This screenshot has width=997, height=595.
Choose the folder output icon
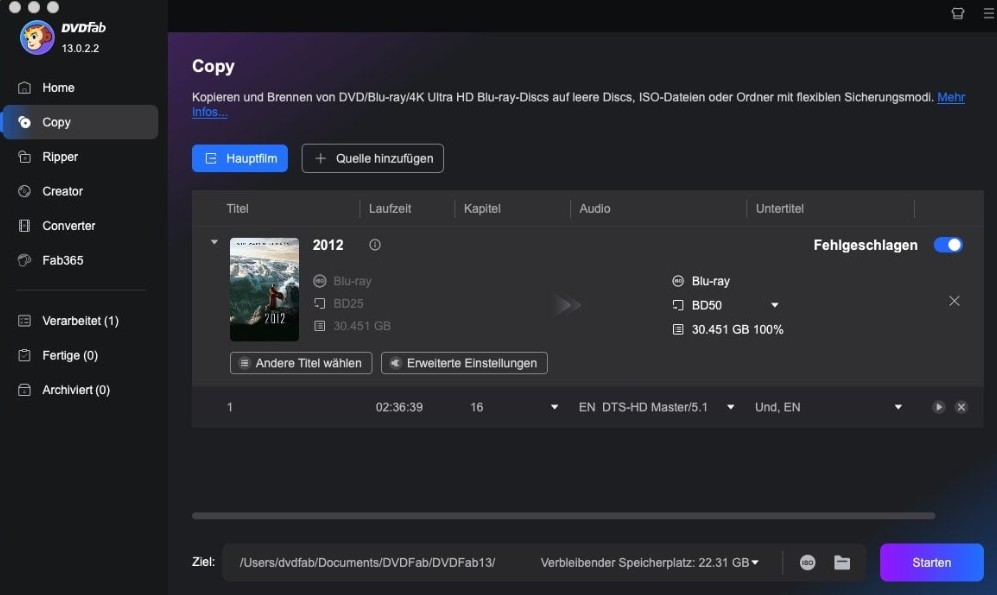pos(842,563)
